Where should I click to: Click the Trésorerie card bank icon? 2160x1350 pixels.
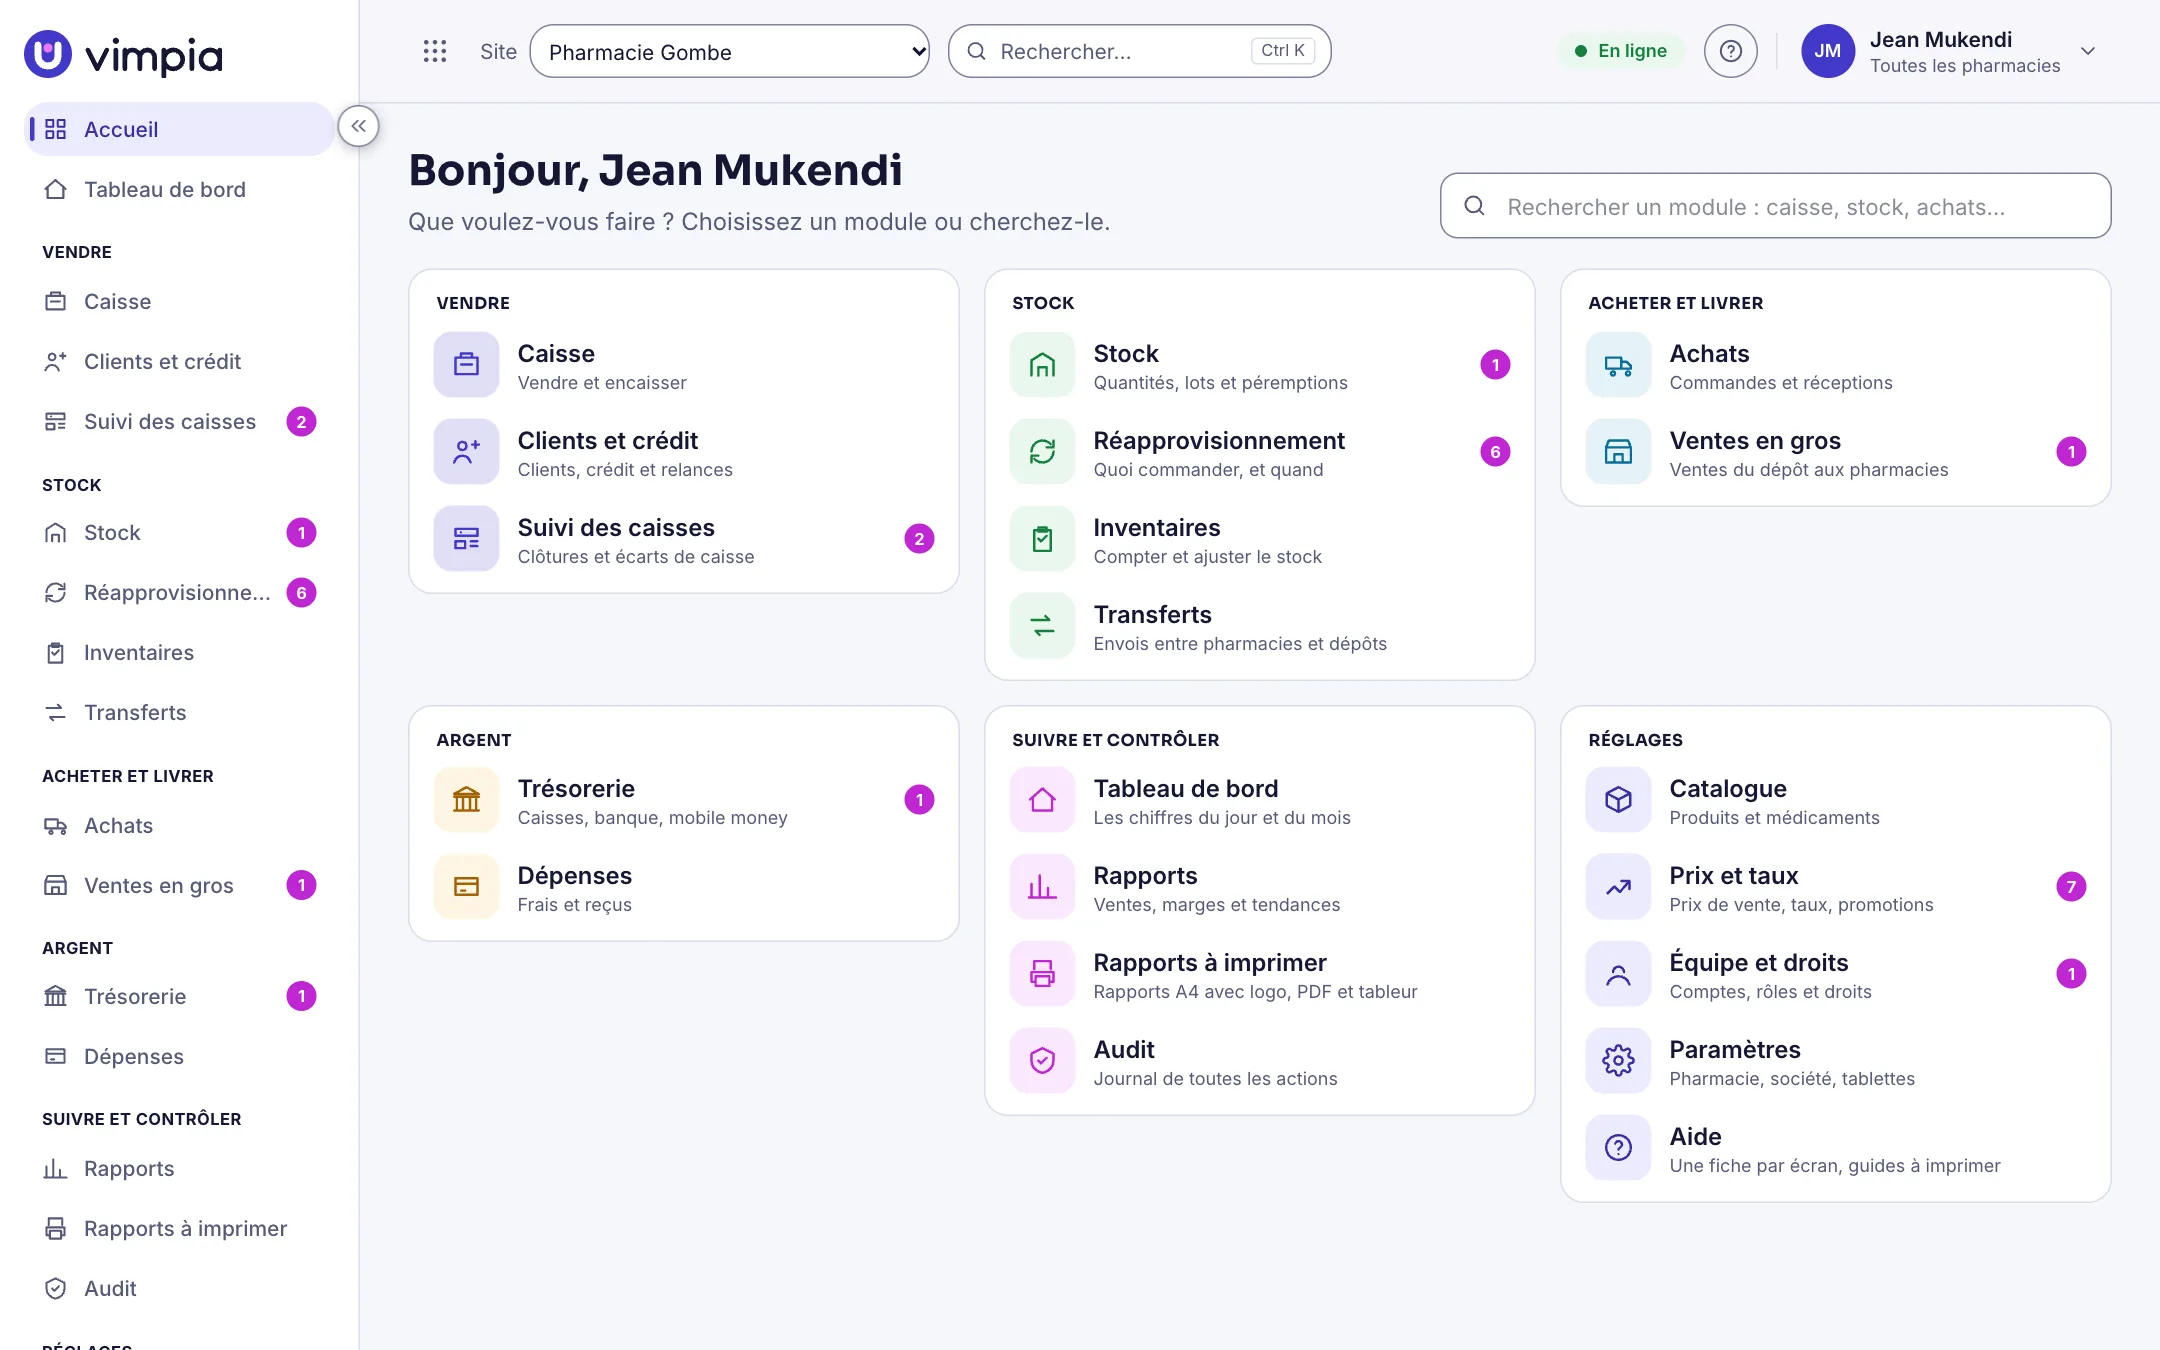click(466, 800)
